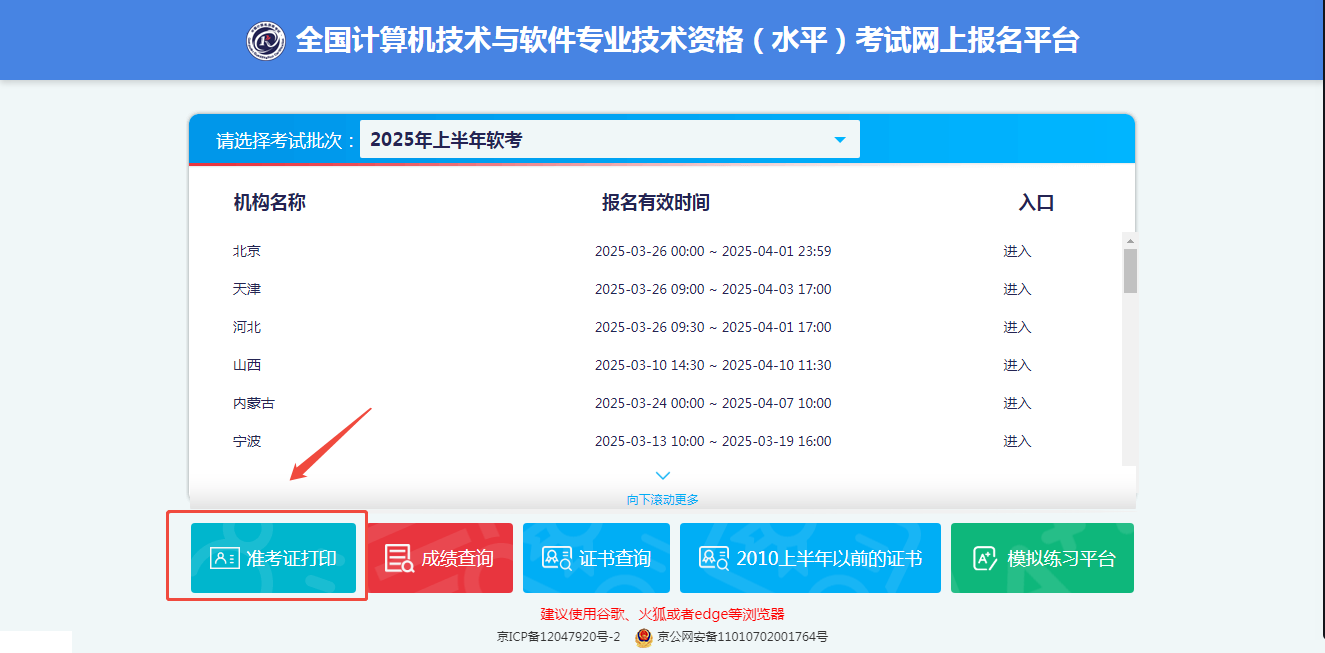Click 进入 link for 山西
The image size is (1325, 653).
[1017, 365]
